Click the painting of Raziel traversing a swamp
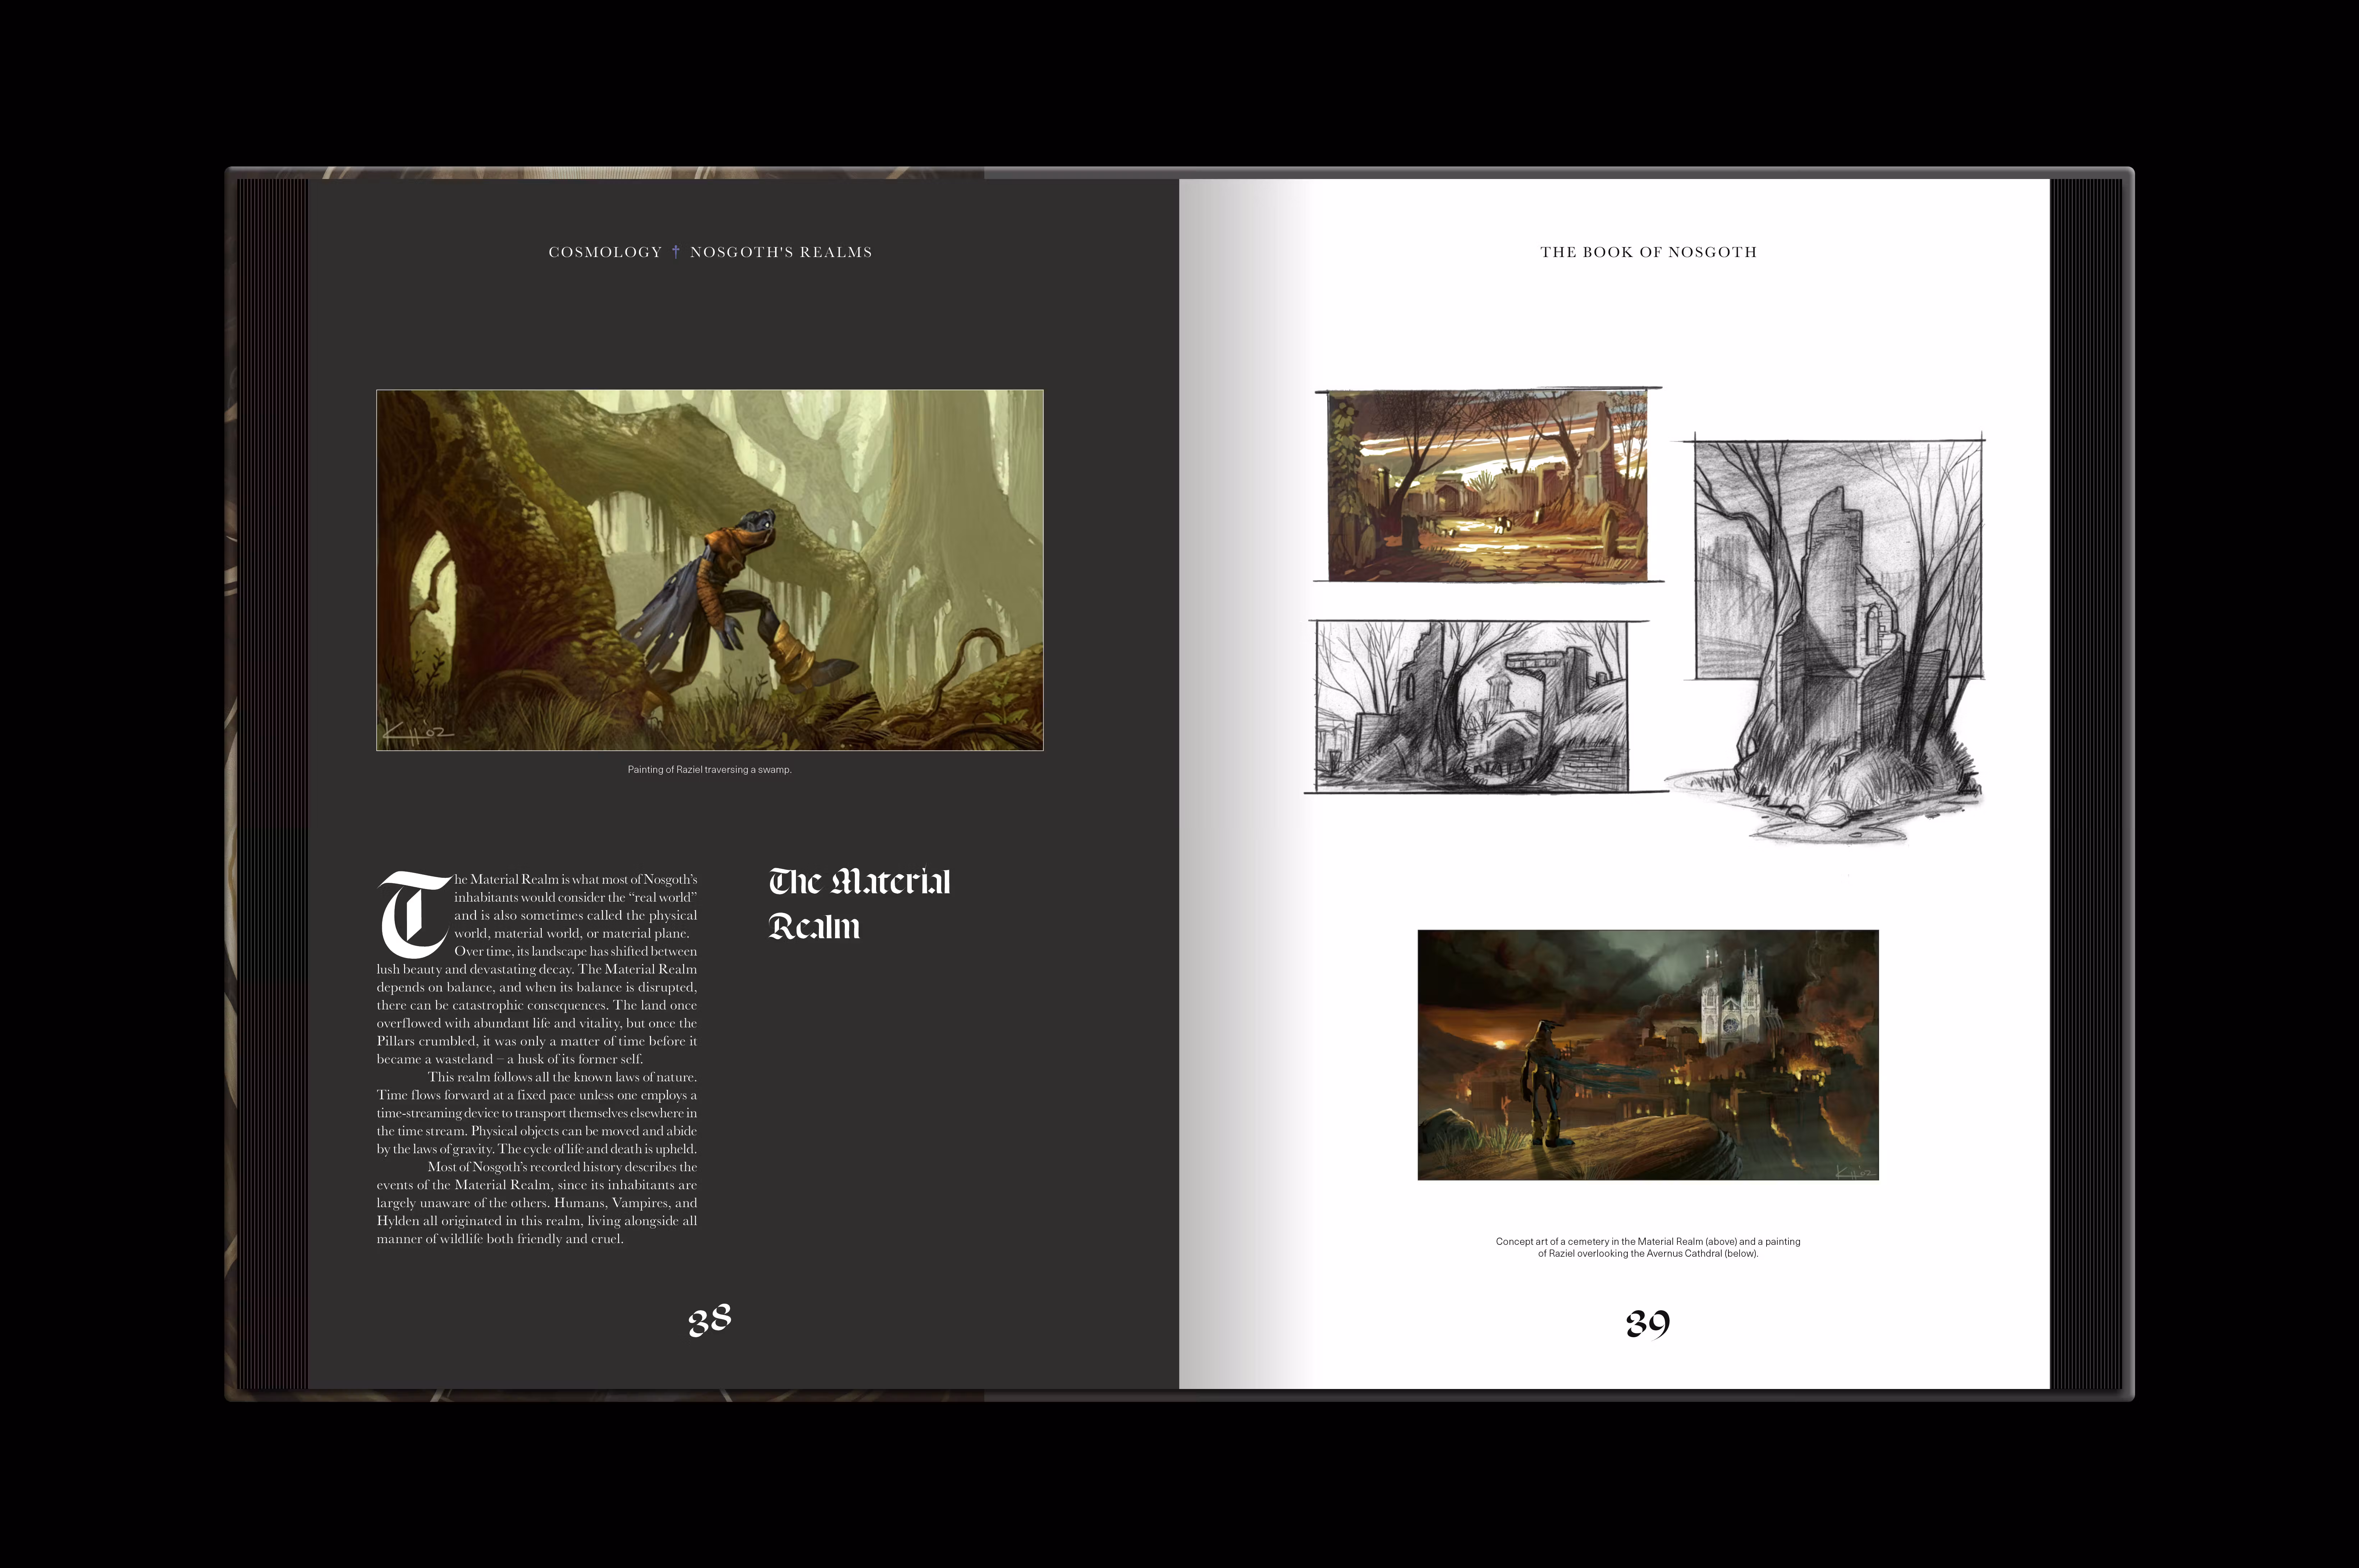Image resolution: width=2359 pixels, height=1568 pixels. coord(710,570)
